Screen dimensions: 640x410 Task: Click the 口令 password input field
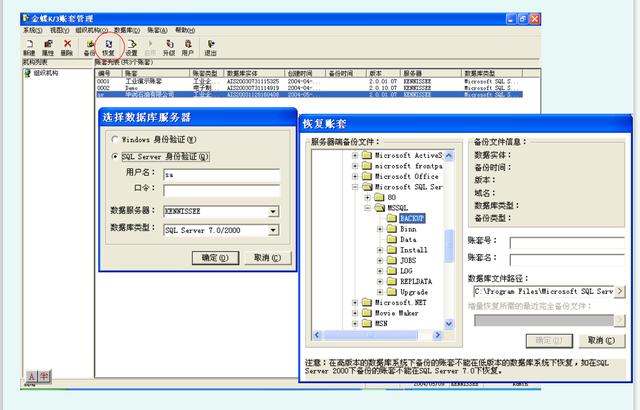pos(222,191)
